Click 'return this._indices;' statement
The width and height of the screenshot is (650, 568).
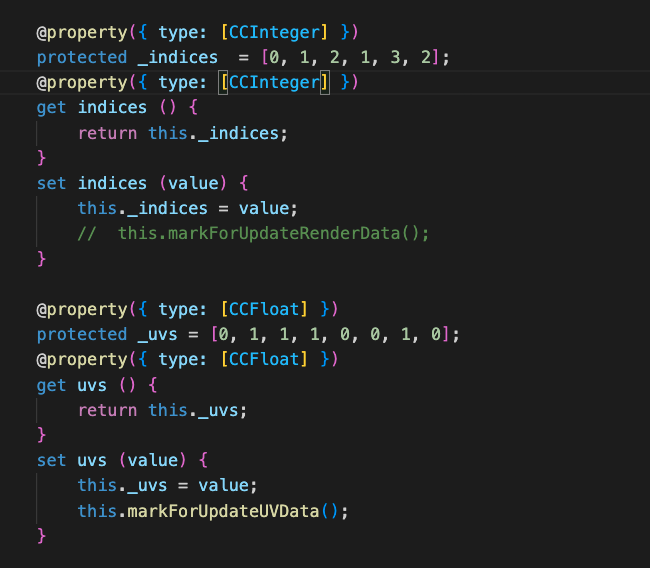[183, 134]
